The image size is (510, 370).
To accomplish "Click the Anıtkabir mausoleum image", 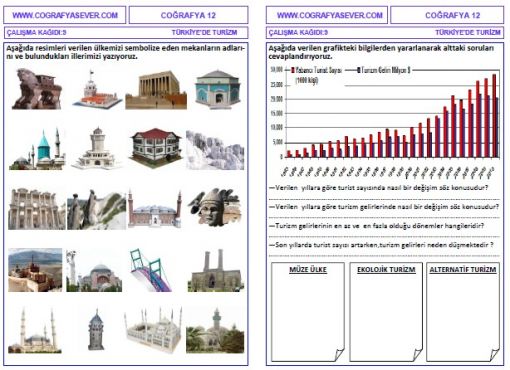I will tap(156, 89).
